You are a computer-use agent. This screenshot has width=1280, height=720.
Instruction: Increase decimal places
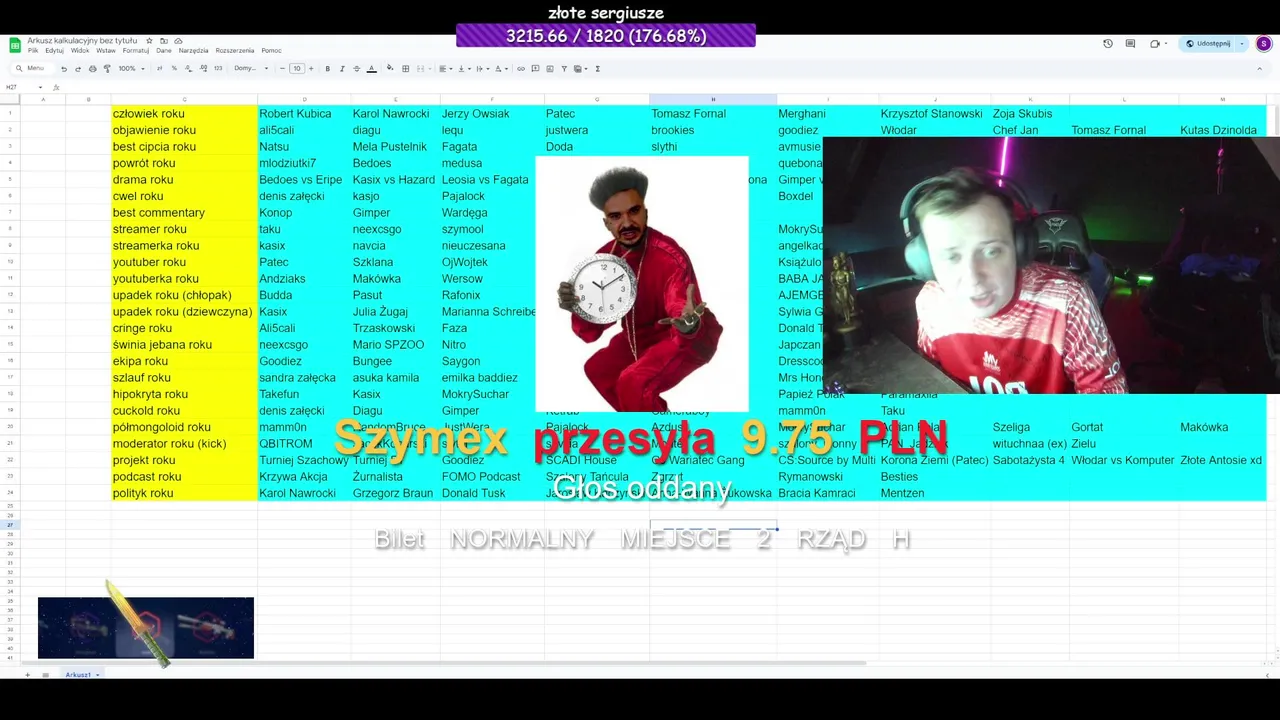point(203,69)
